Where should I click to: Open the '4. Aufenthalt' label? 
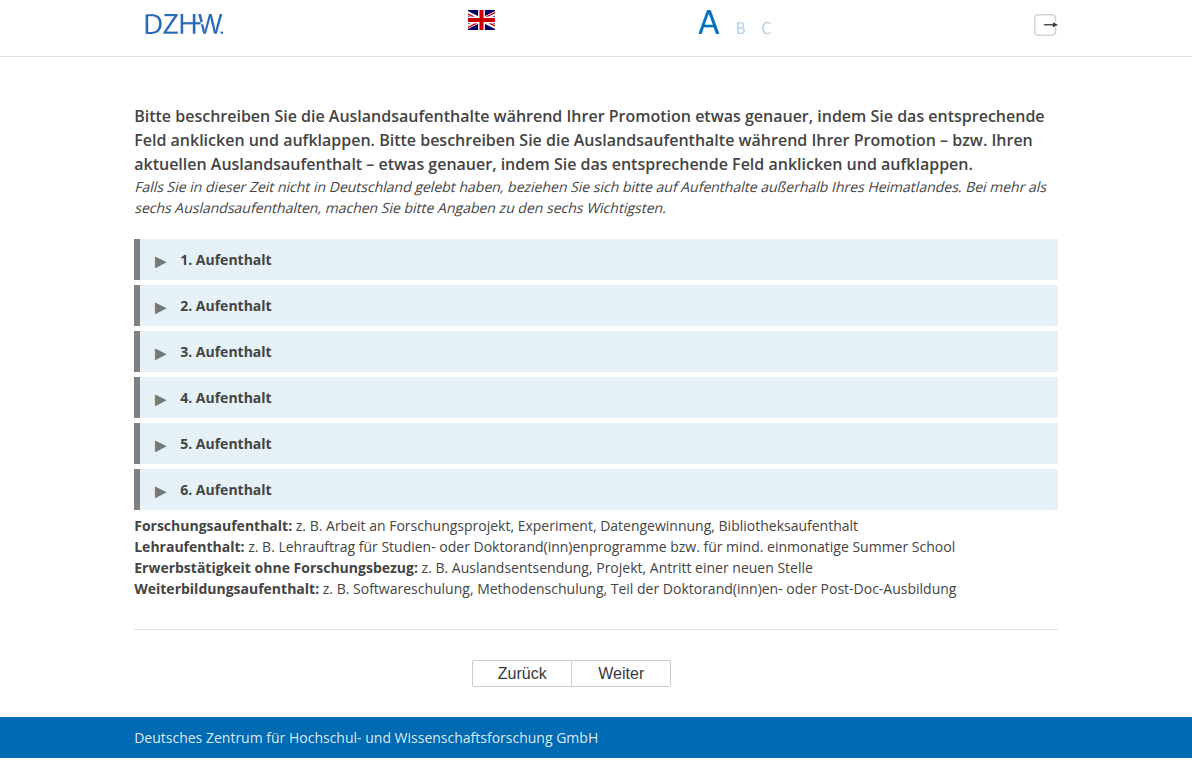click(x=226, y=398)
